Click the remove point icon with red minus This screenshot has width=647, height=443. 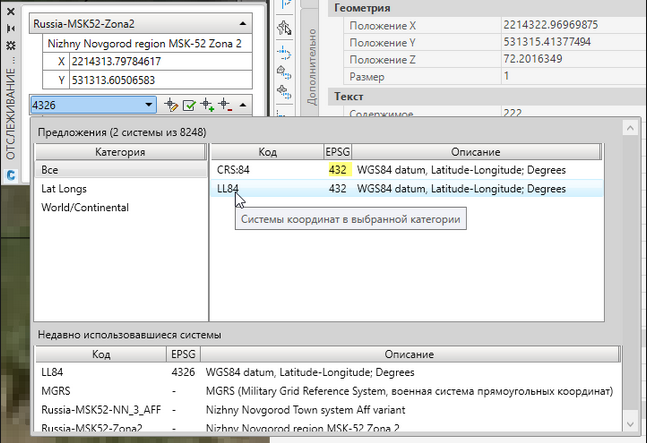[225, 104]
